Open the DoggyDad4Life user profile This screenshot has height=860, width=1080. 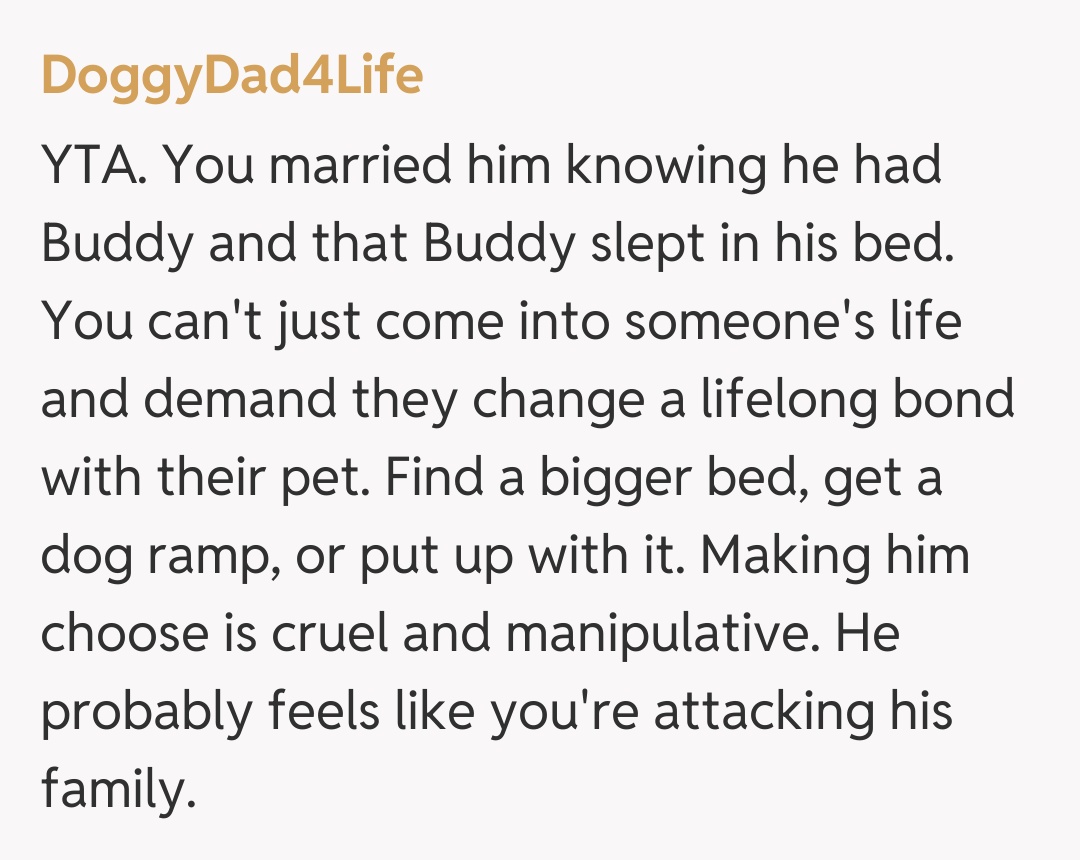point(231,76)
